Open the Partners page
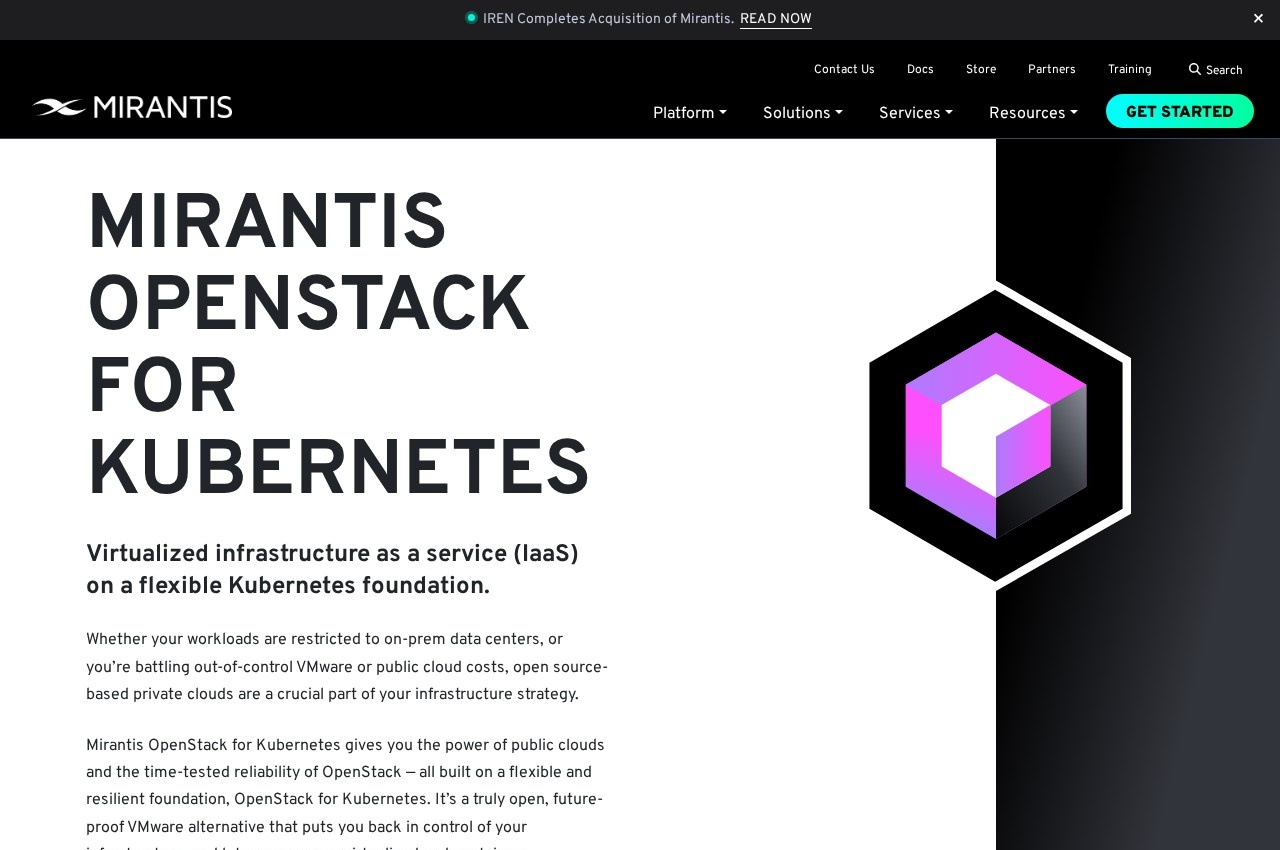 (1052, 70)
